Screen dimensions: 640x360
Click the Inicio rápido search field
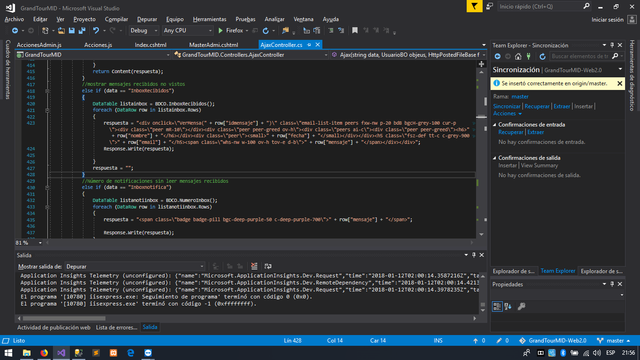click(x=540, y=7)
